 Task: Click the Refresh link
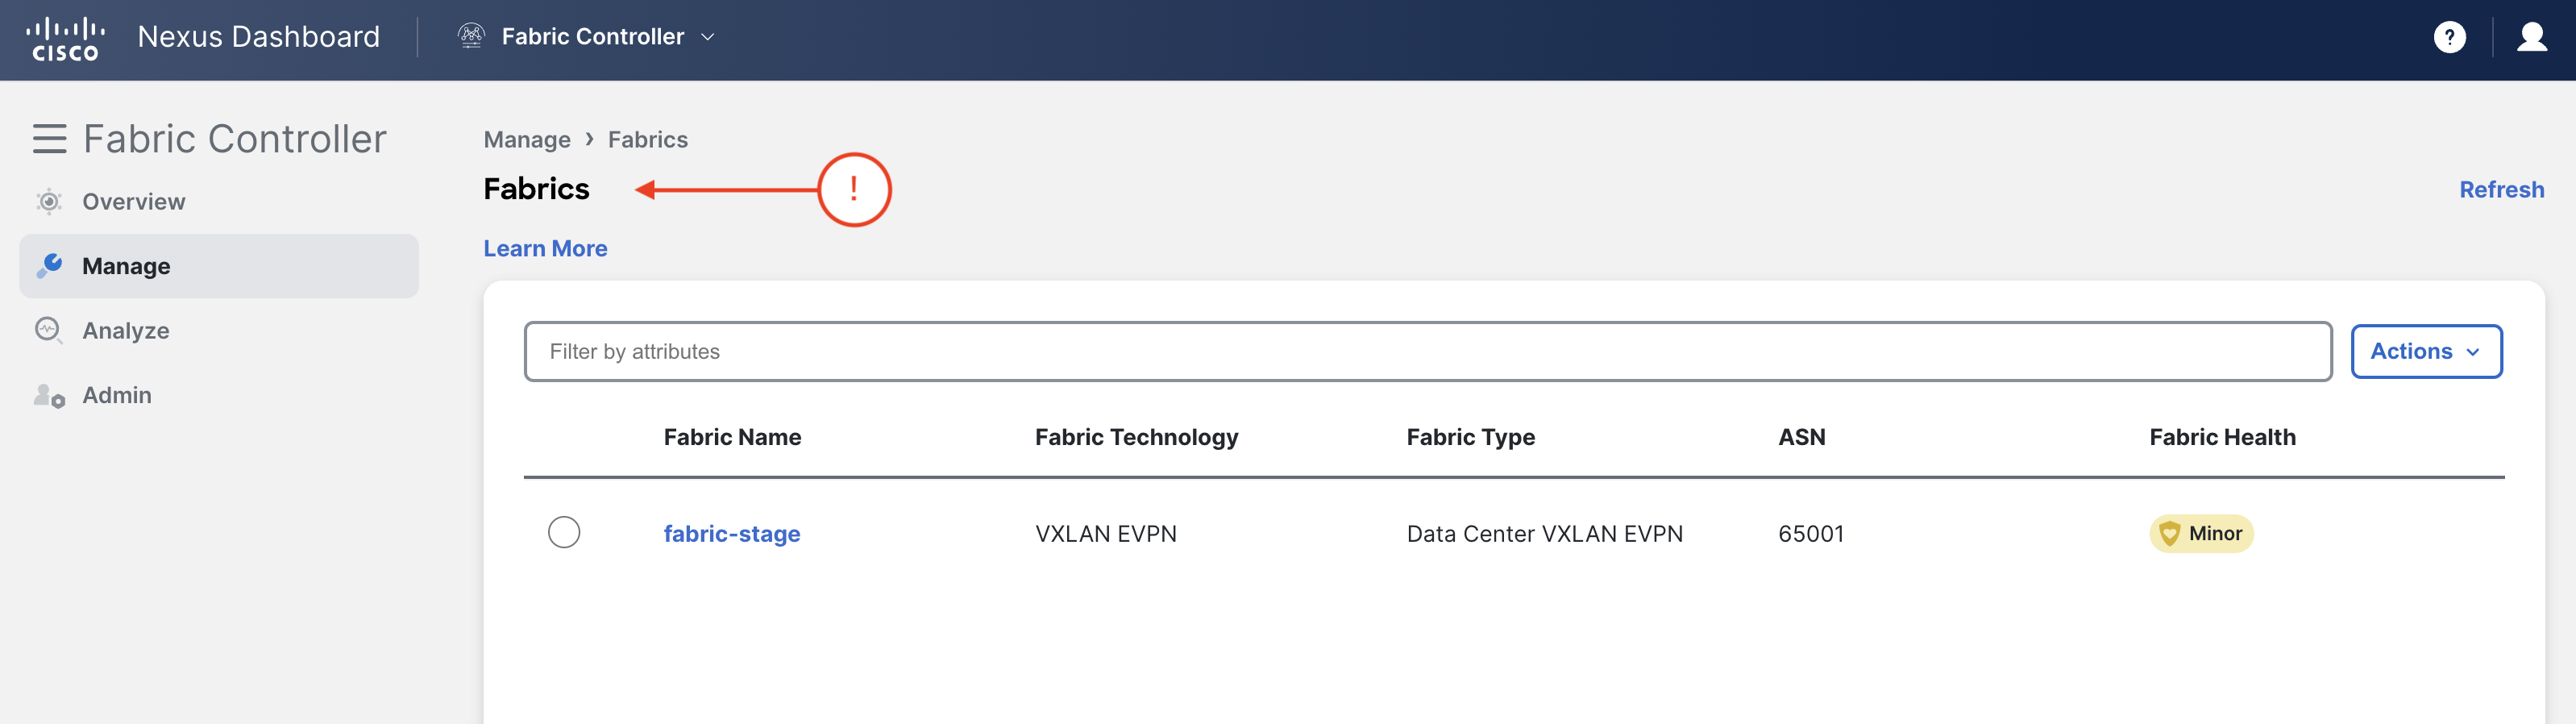[x=2501, y=189]
